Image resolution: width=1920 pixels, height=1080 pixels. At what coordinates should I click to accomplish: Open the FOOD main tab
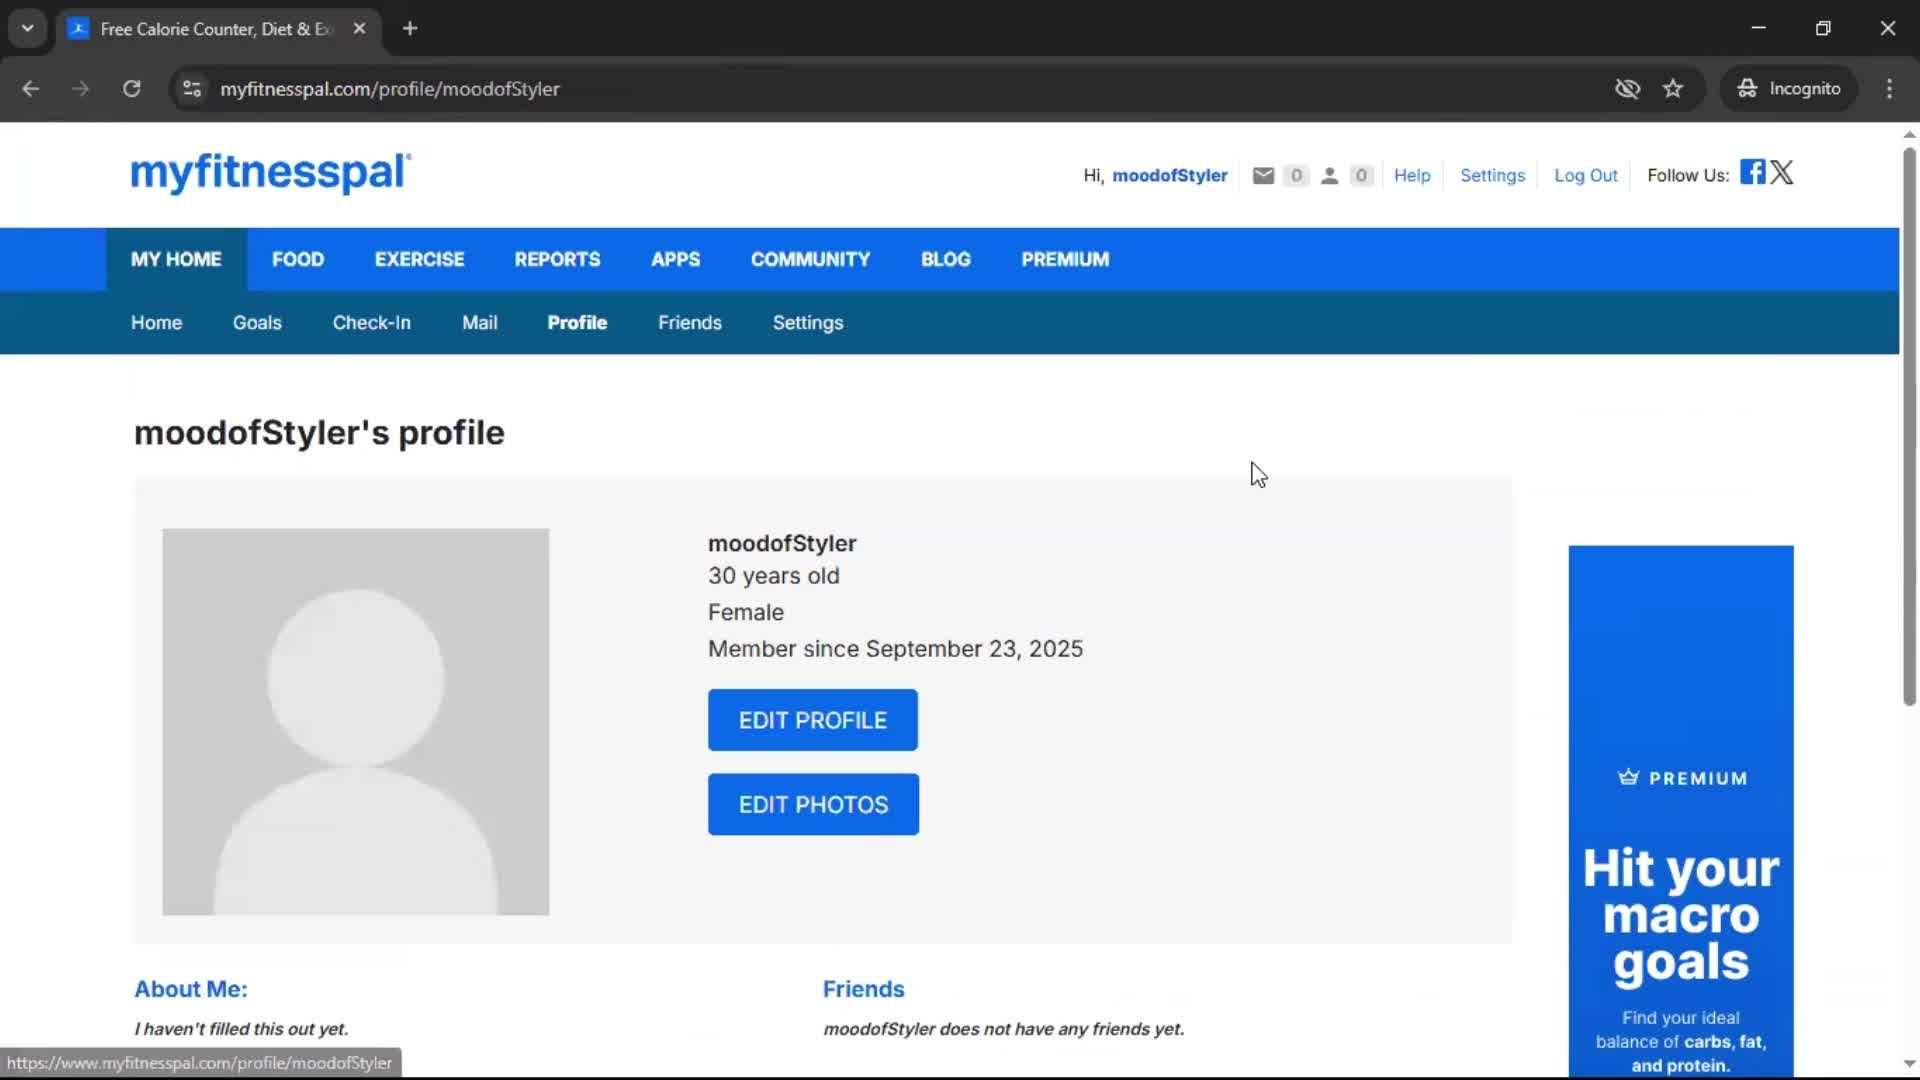tap(298, 260)
